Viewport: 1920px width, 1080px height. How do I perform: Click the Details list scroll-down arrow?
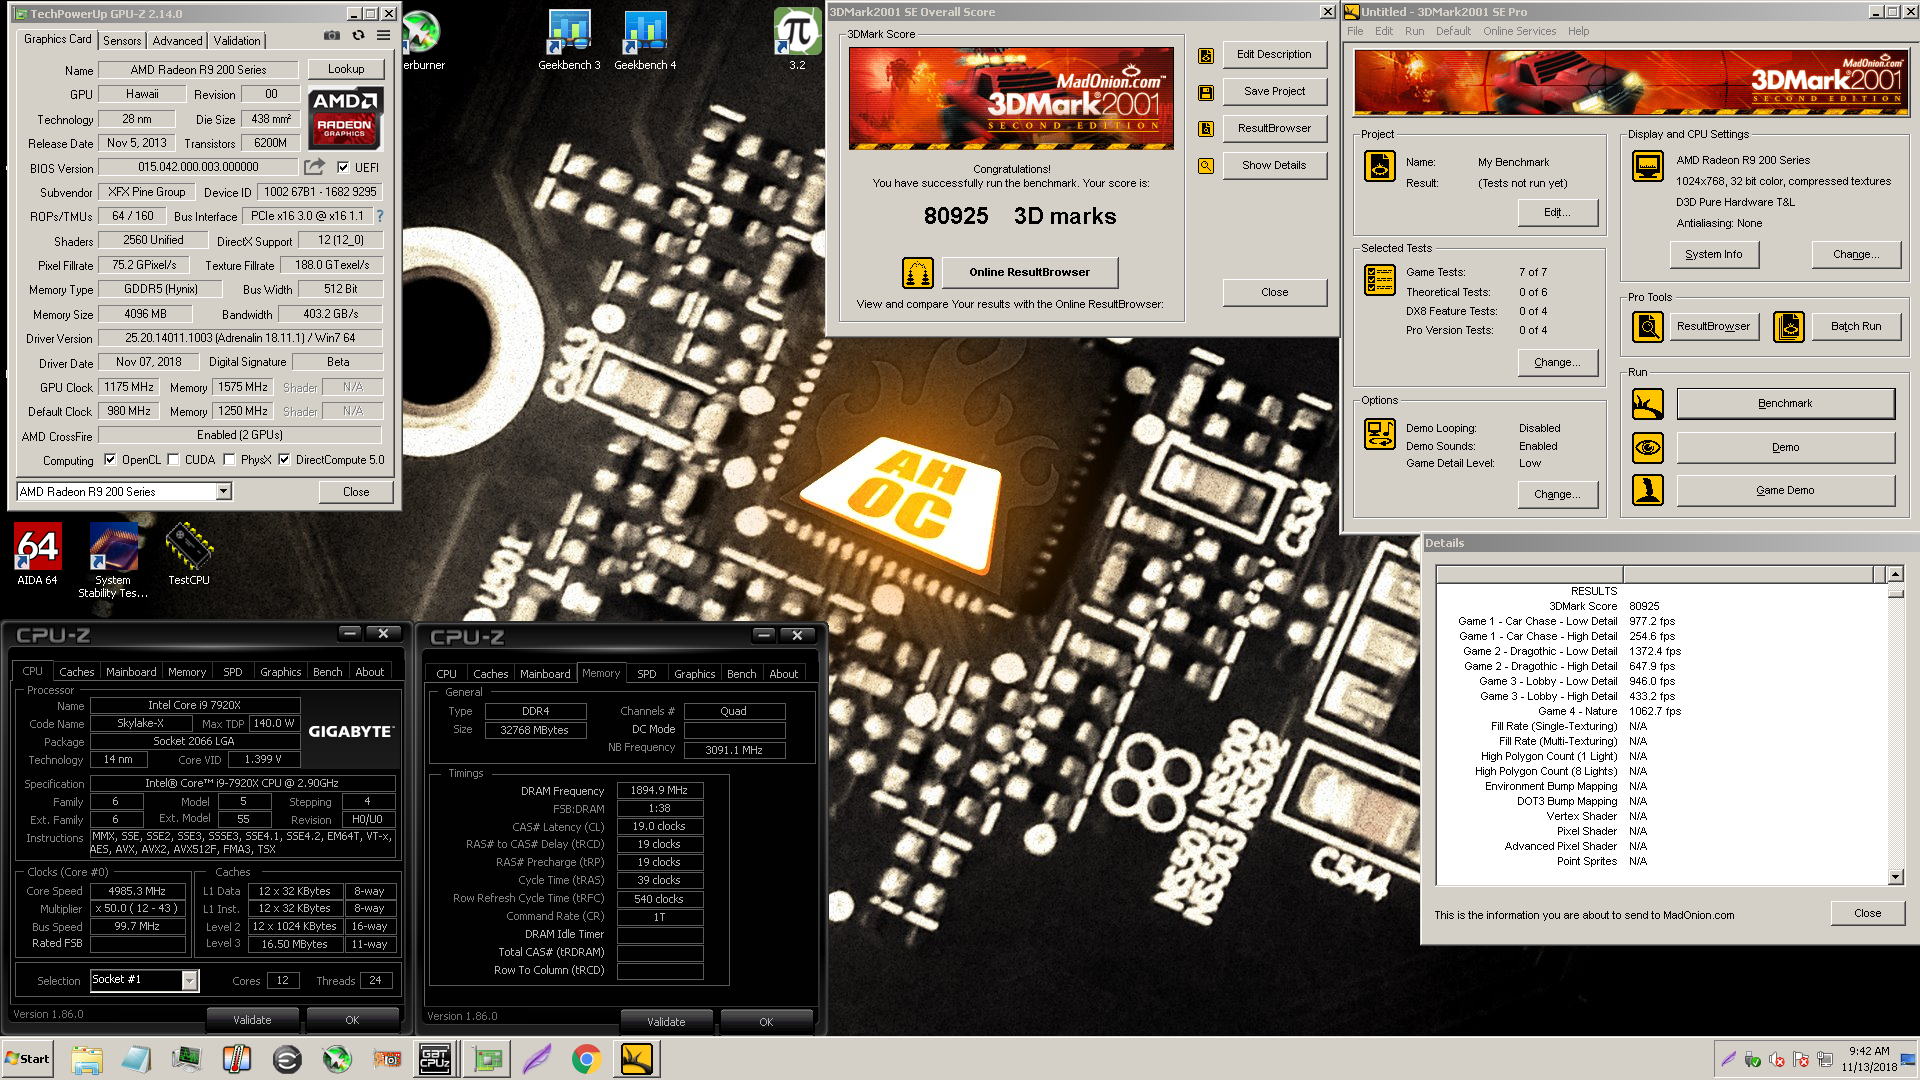(x=1895, y=877)
